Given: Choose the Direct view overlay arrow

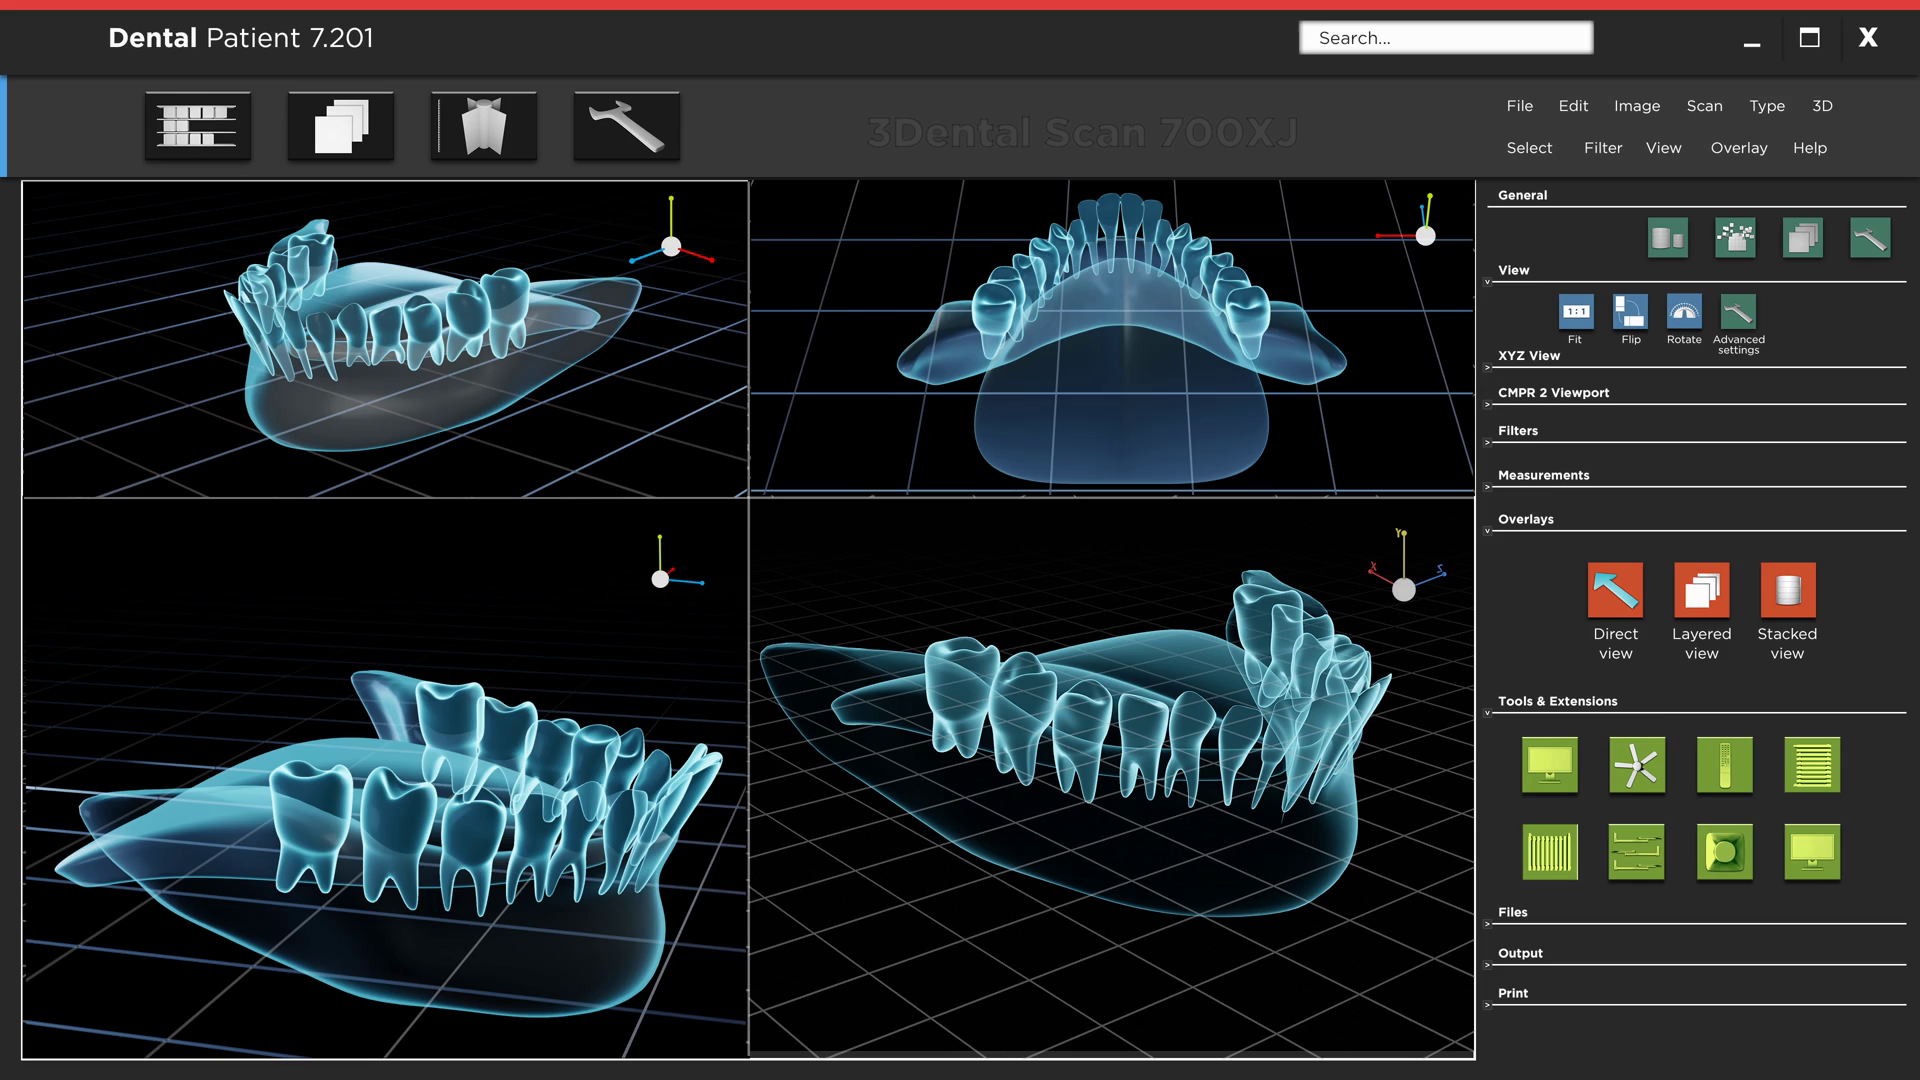Looking at the screenshot, I should 1615,590.
